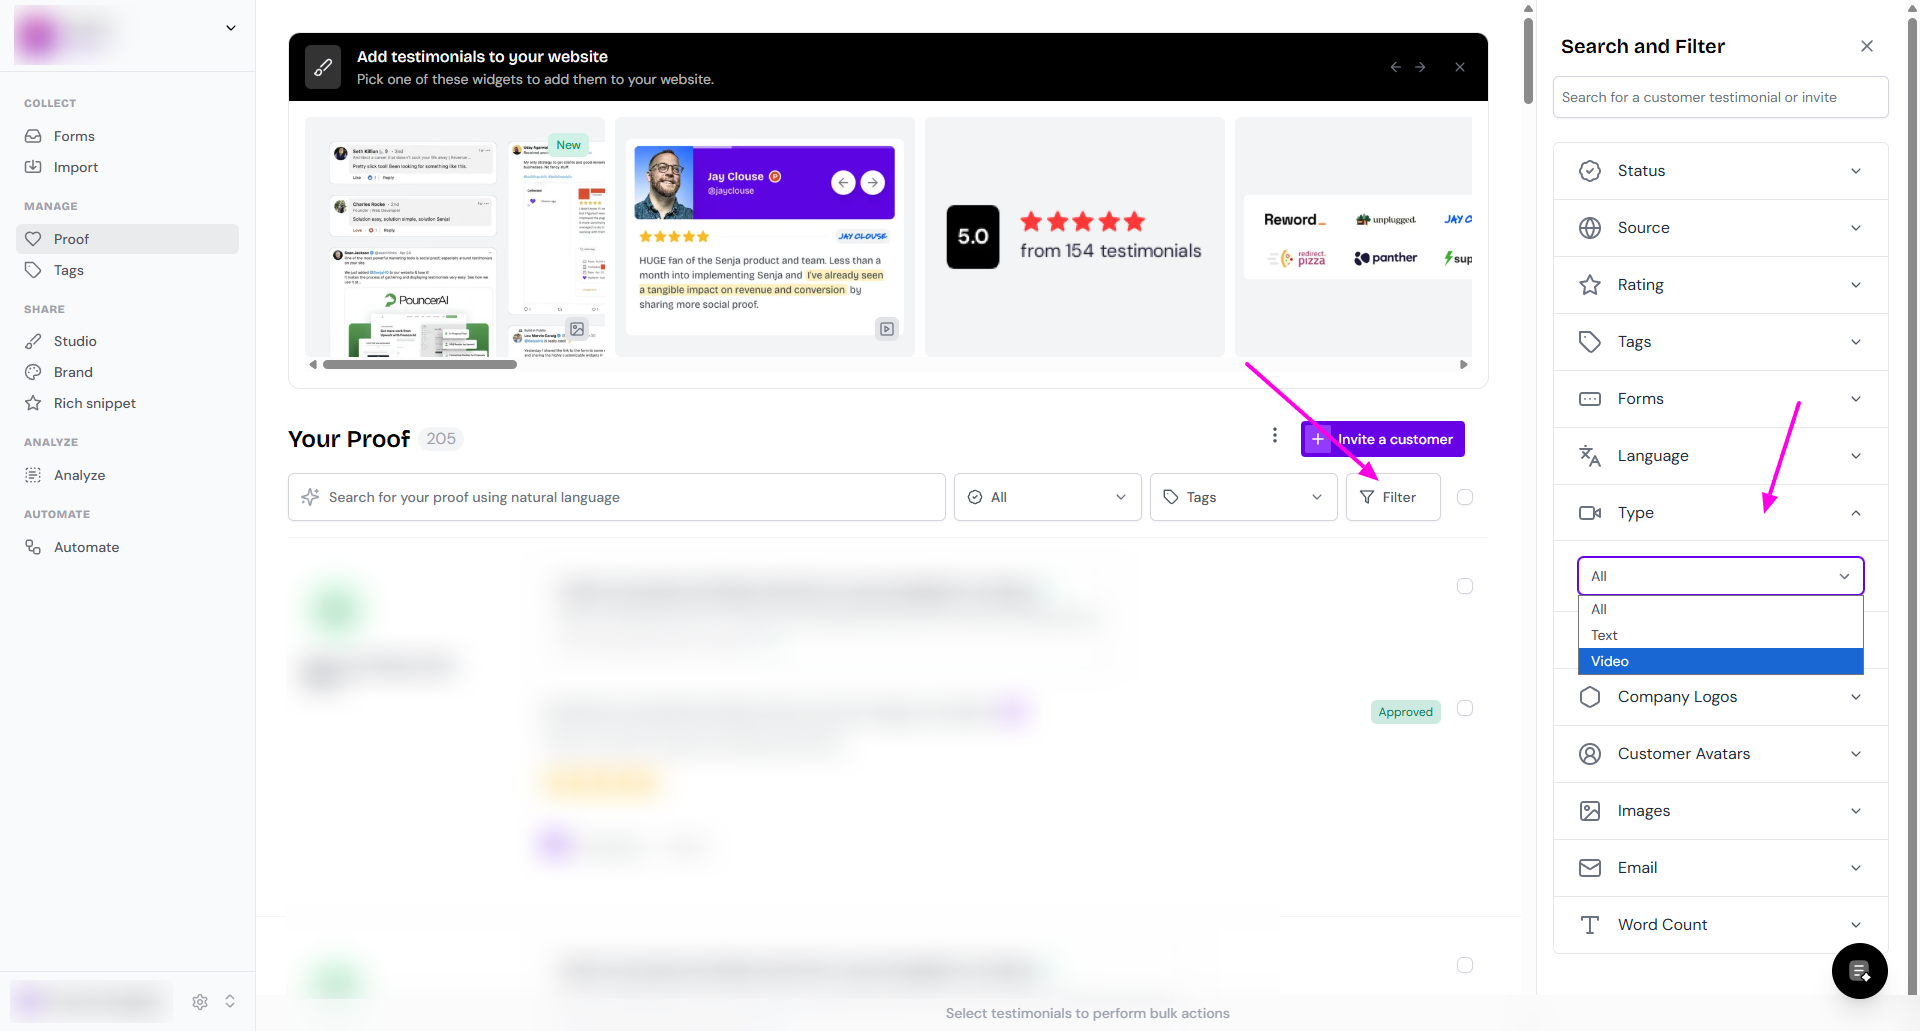
Task: Open the Tags dropdown in the proof toolbar
Action: pos(1243,497)
